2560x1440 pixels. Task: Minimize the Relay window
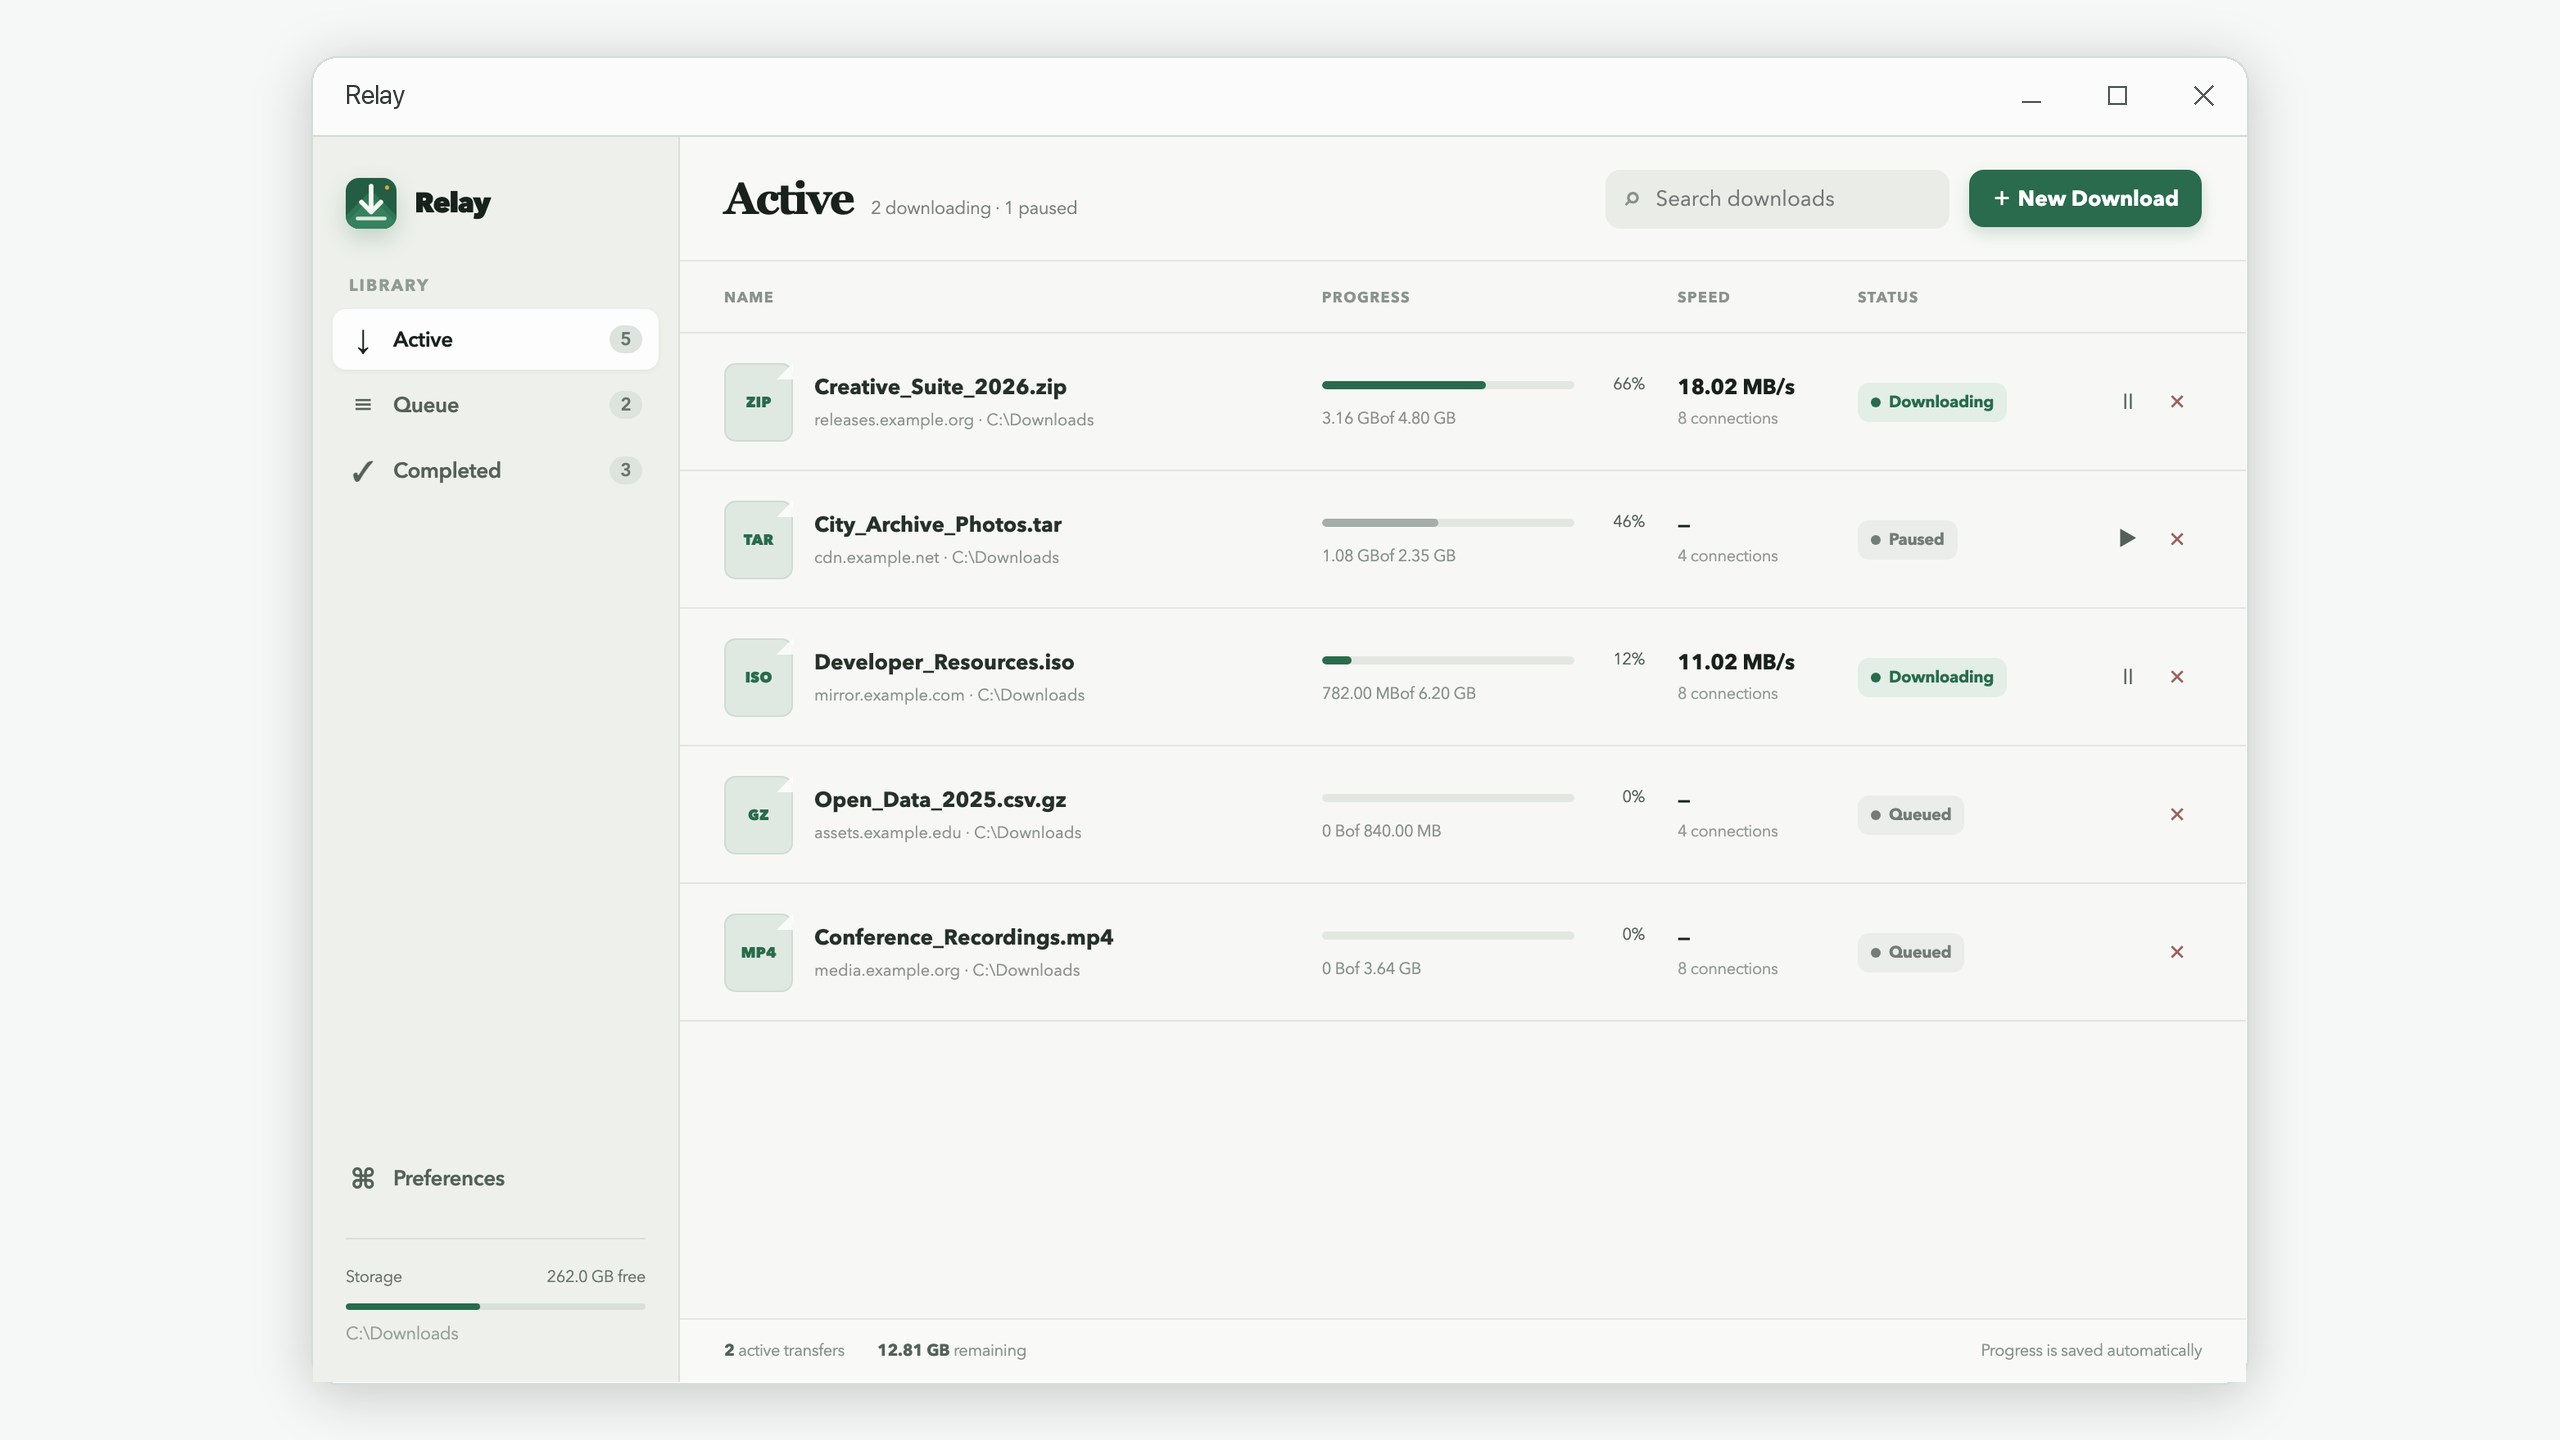(2031, 96)
